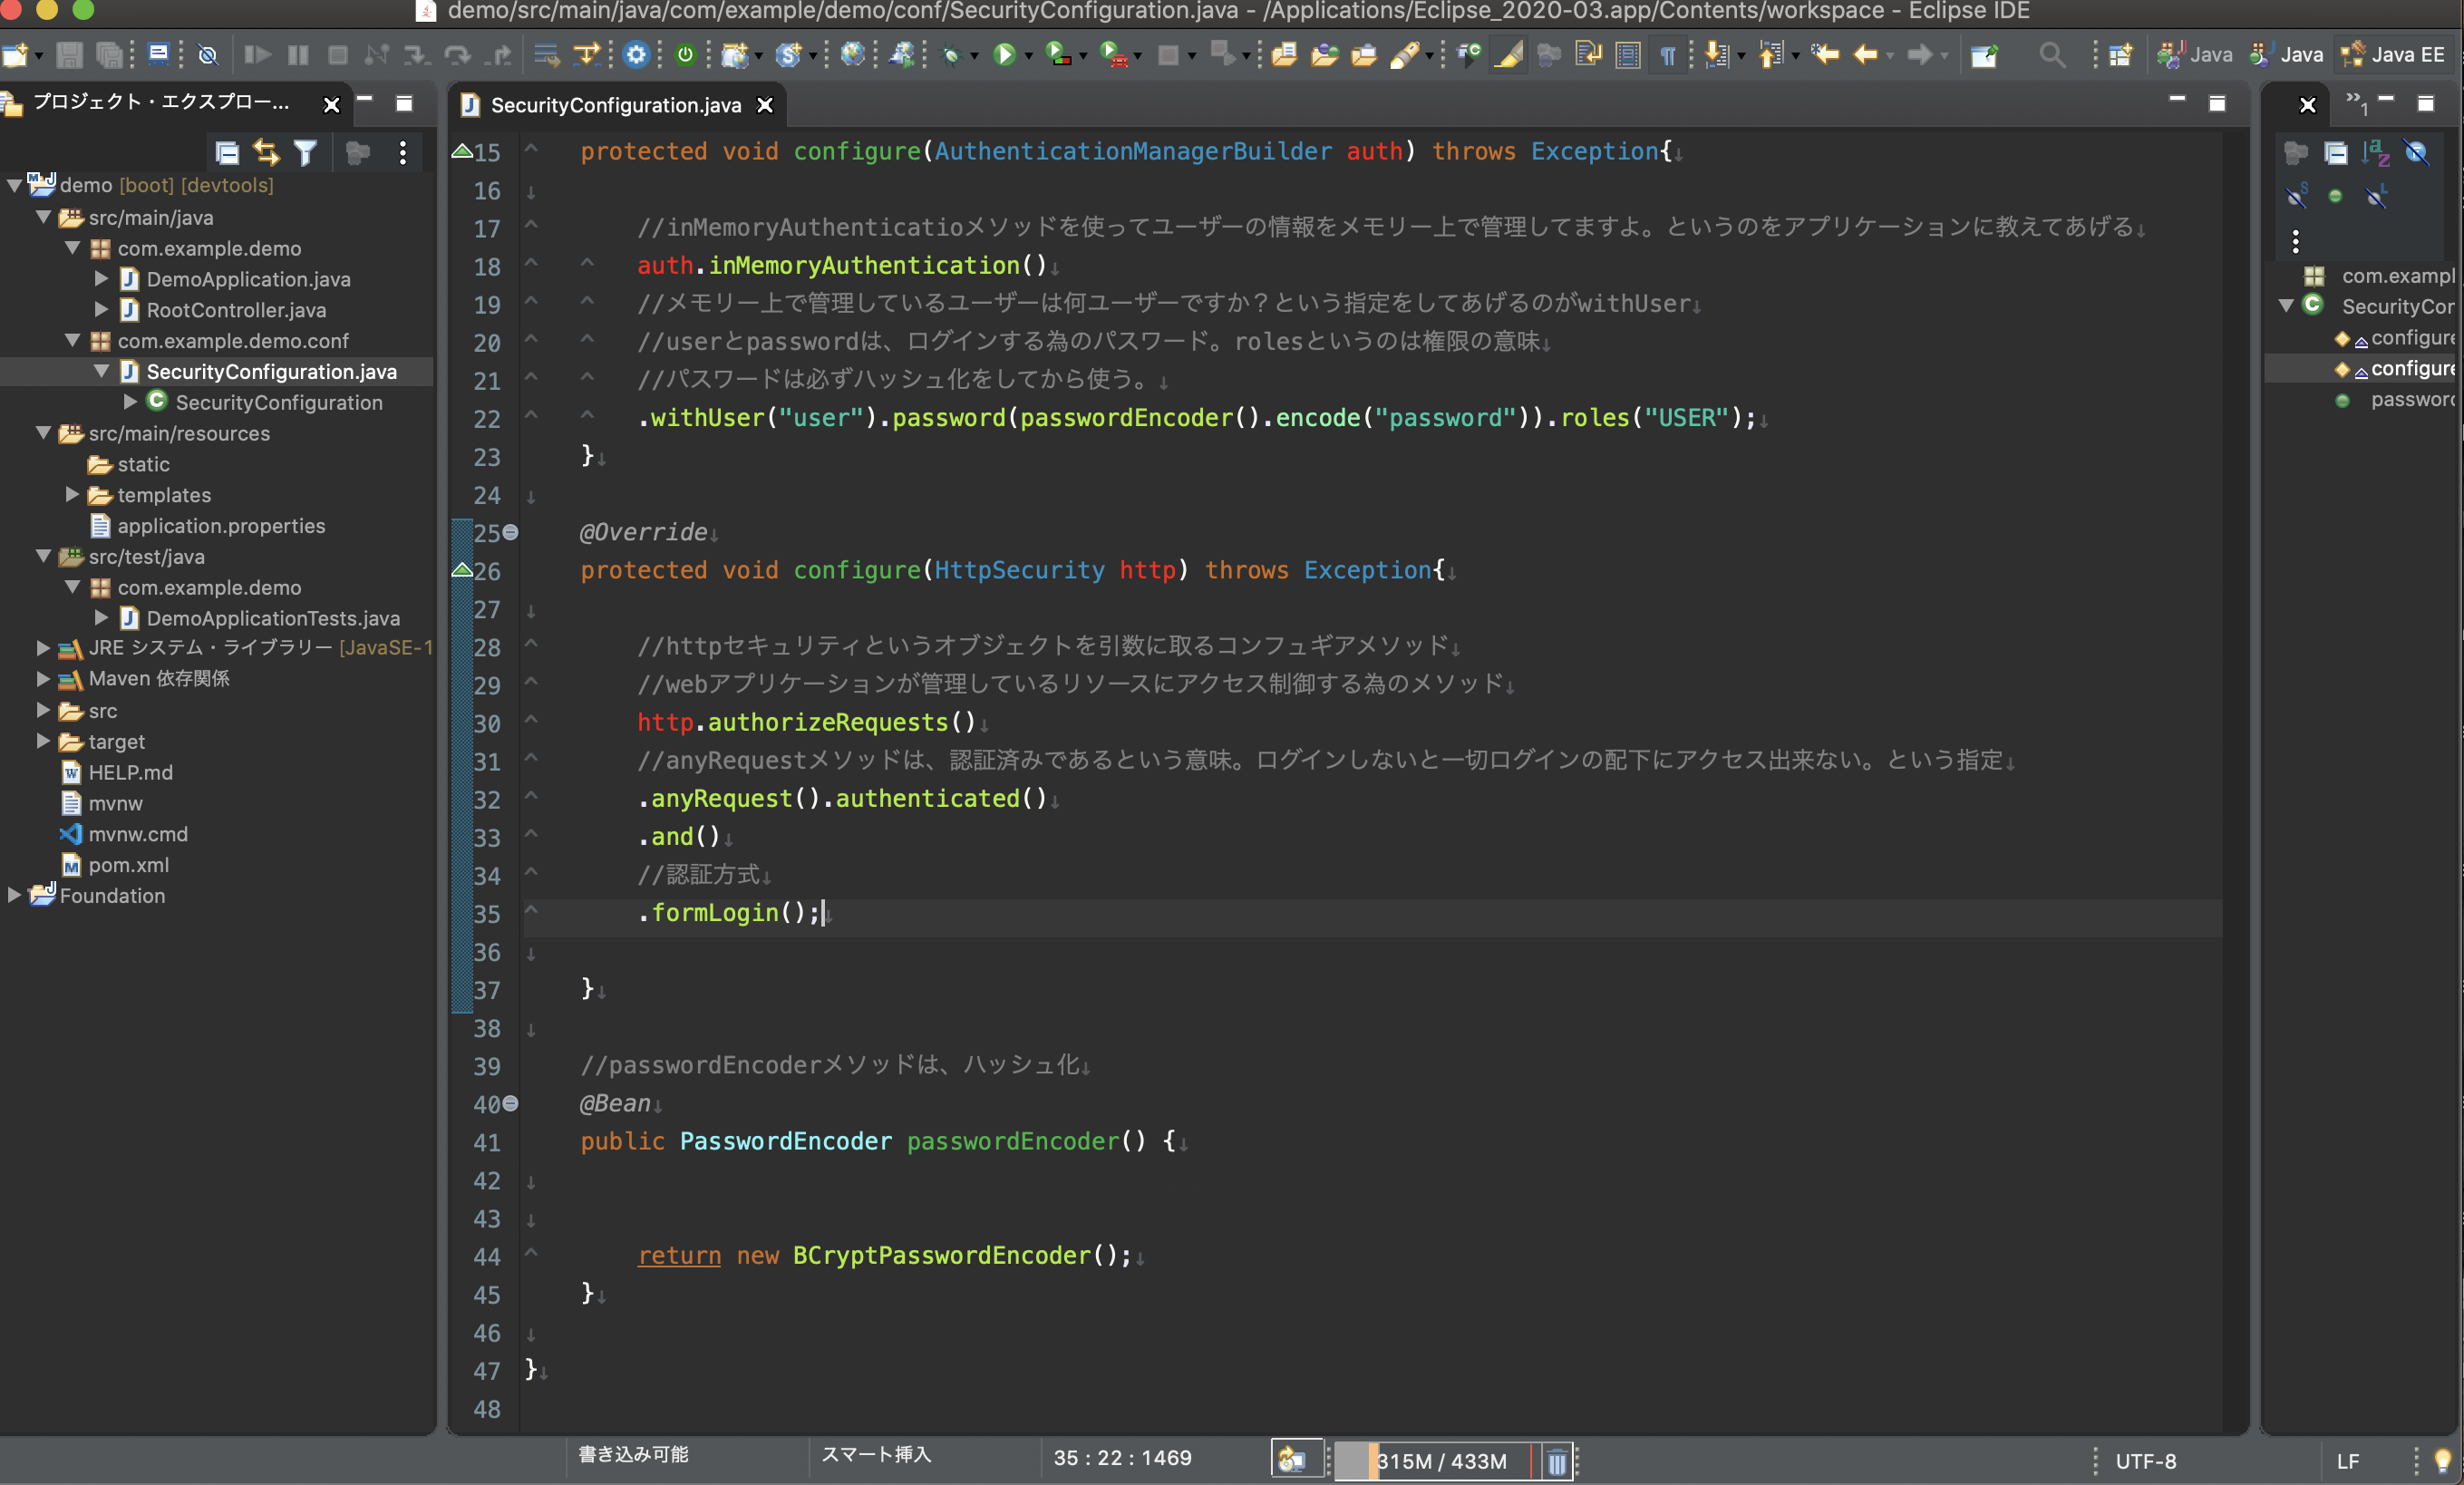Click the Debug bug icon
This screenshot has height=1485, width=2464.
tap(950, 55)
